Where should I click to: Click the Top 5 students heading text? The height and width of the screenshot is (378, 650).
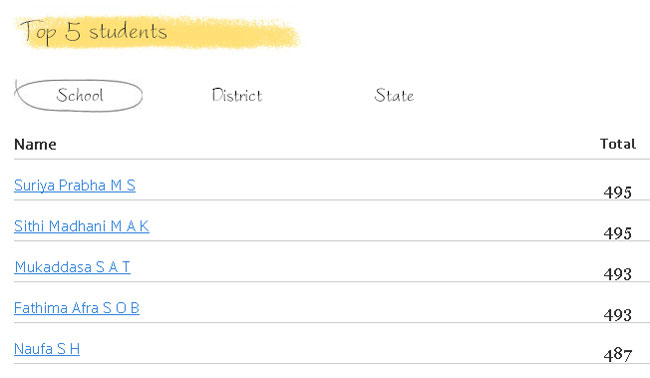[x=94, y=32]
